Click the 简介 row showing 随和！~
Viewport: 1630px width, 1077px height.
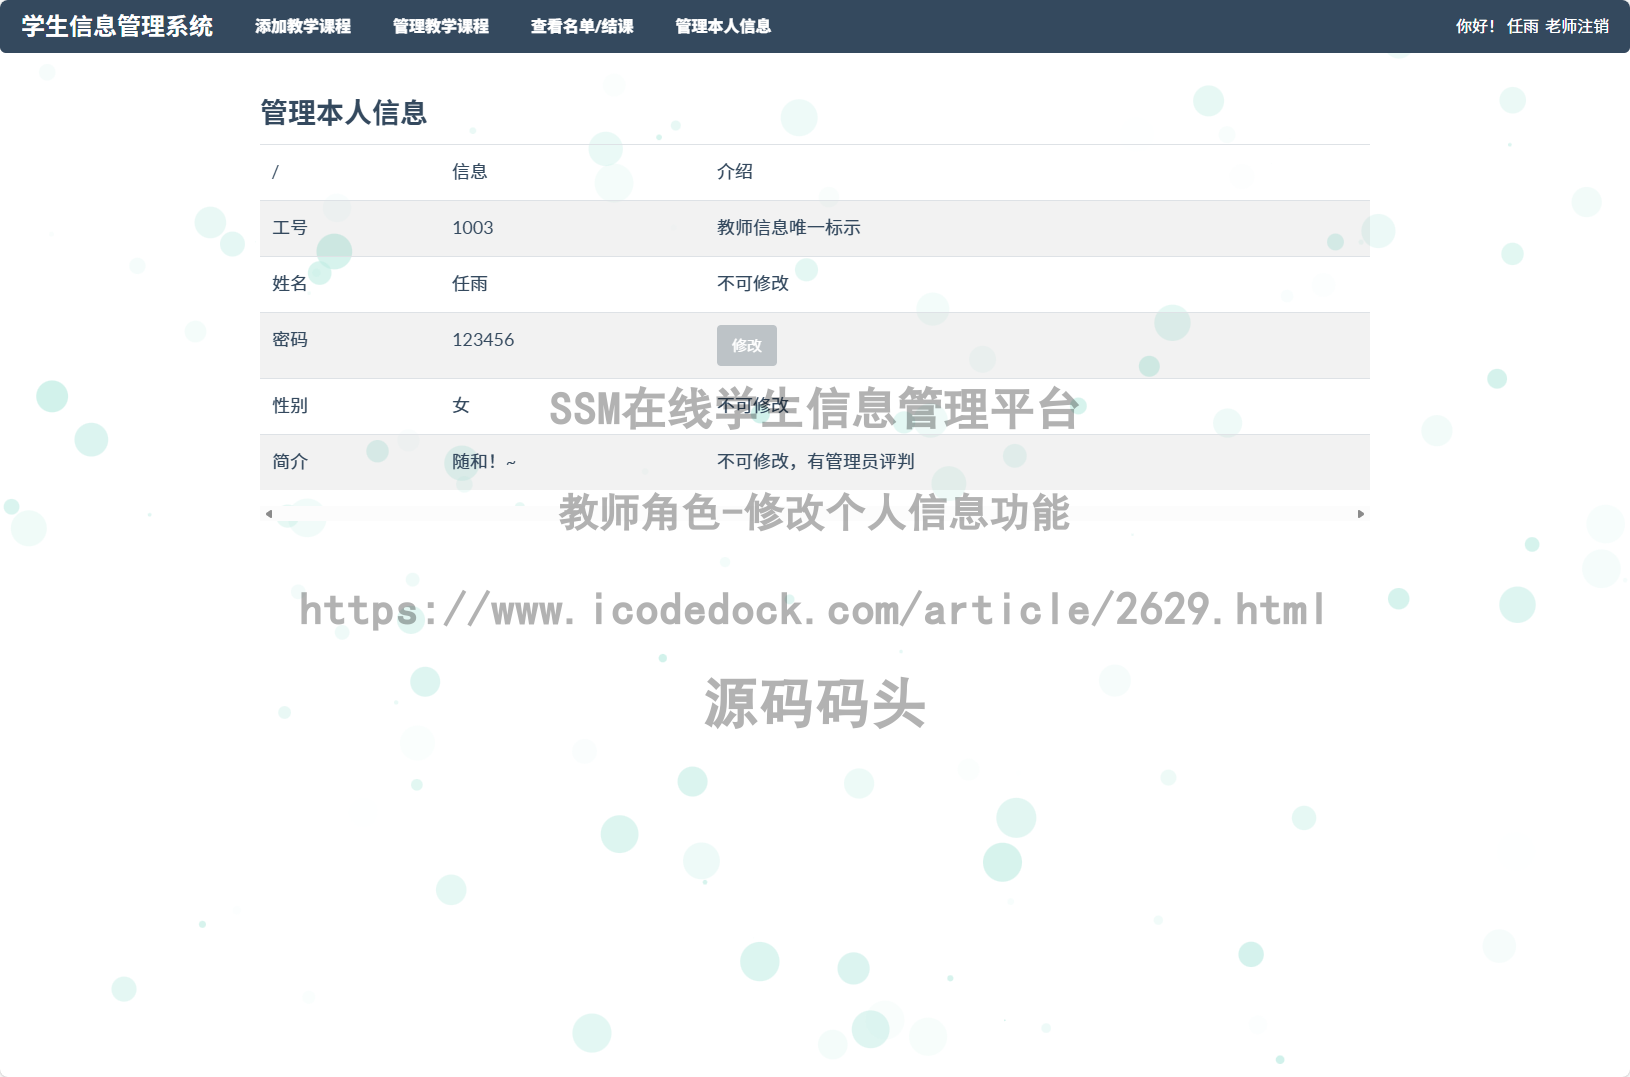(483, 462)
